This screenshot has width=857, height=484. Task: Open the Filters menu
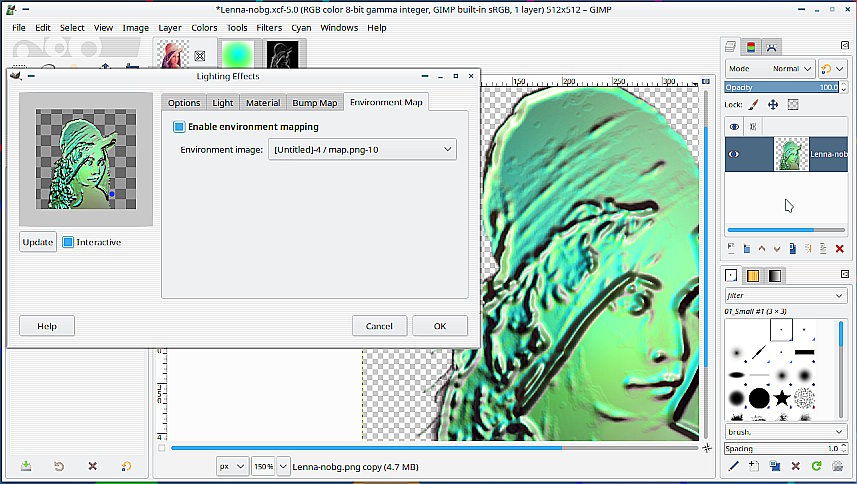pyautogui.click(x=269, y=28)
